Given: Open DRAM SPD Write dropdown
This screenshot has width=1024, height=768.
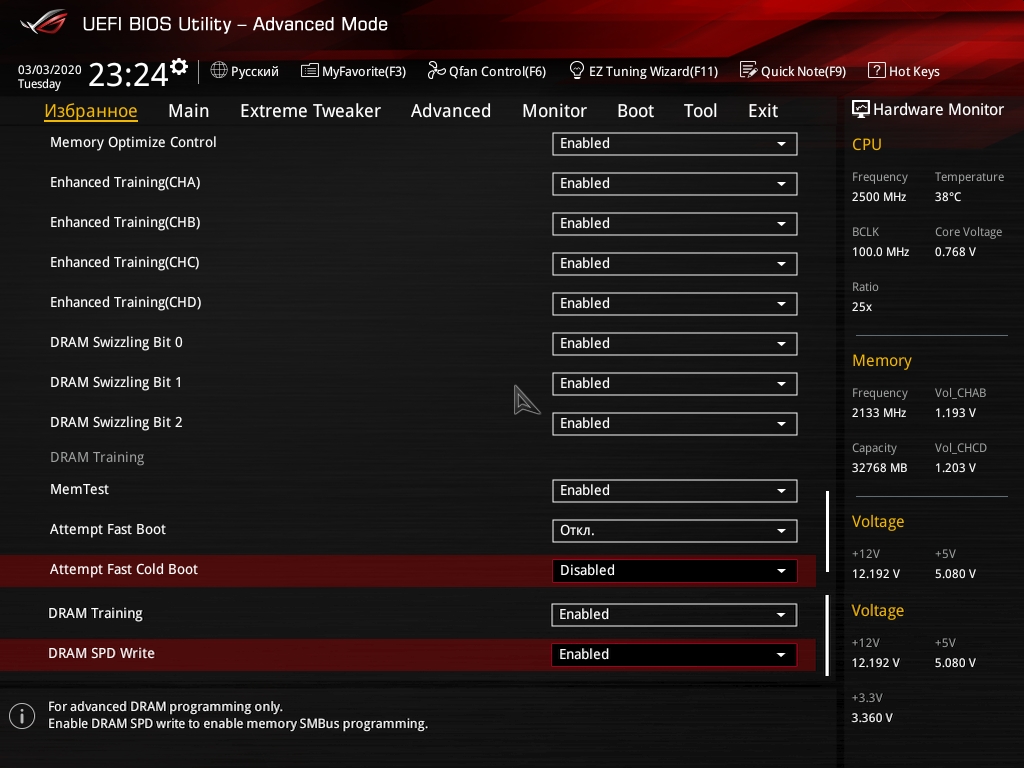Looking at the screenshot, I should click(674, 654).
